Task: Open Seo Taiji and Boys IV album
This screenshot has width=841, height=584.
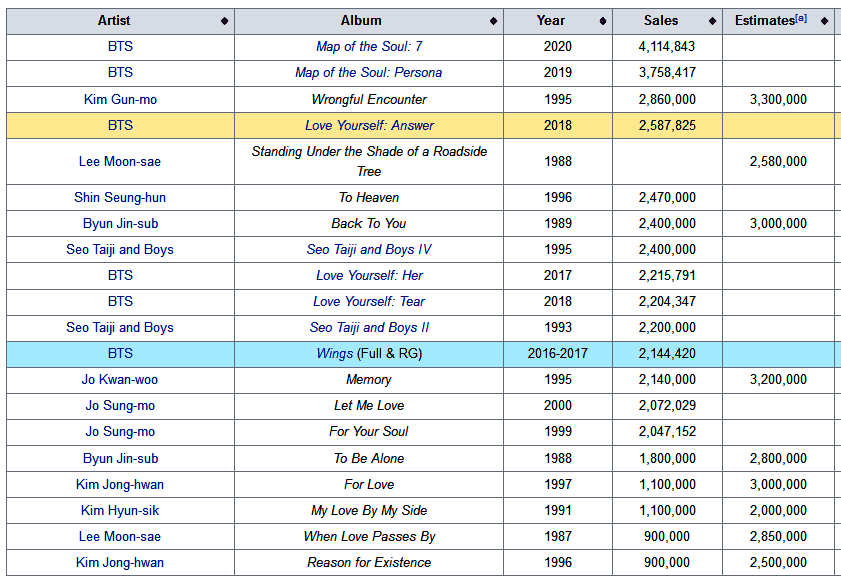Action: coord(369,250)
